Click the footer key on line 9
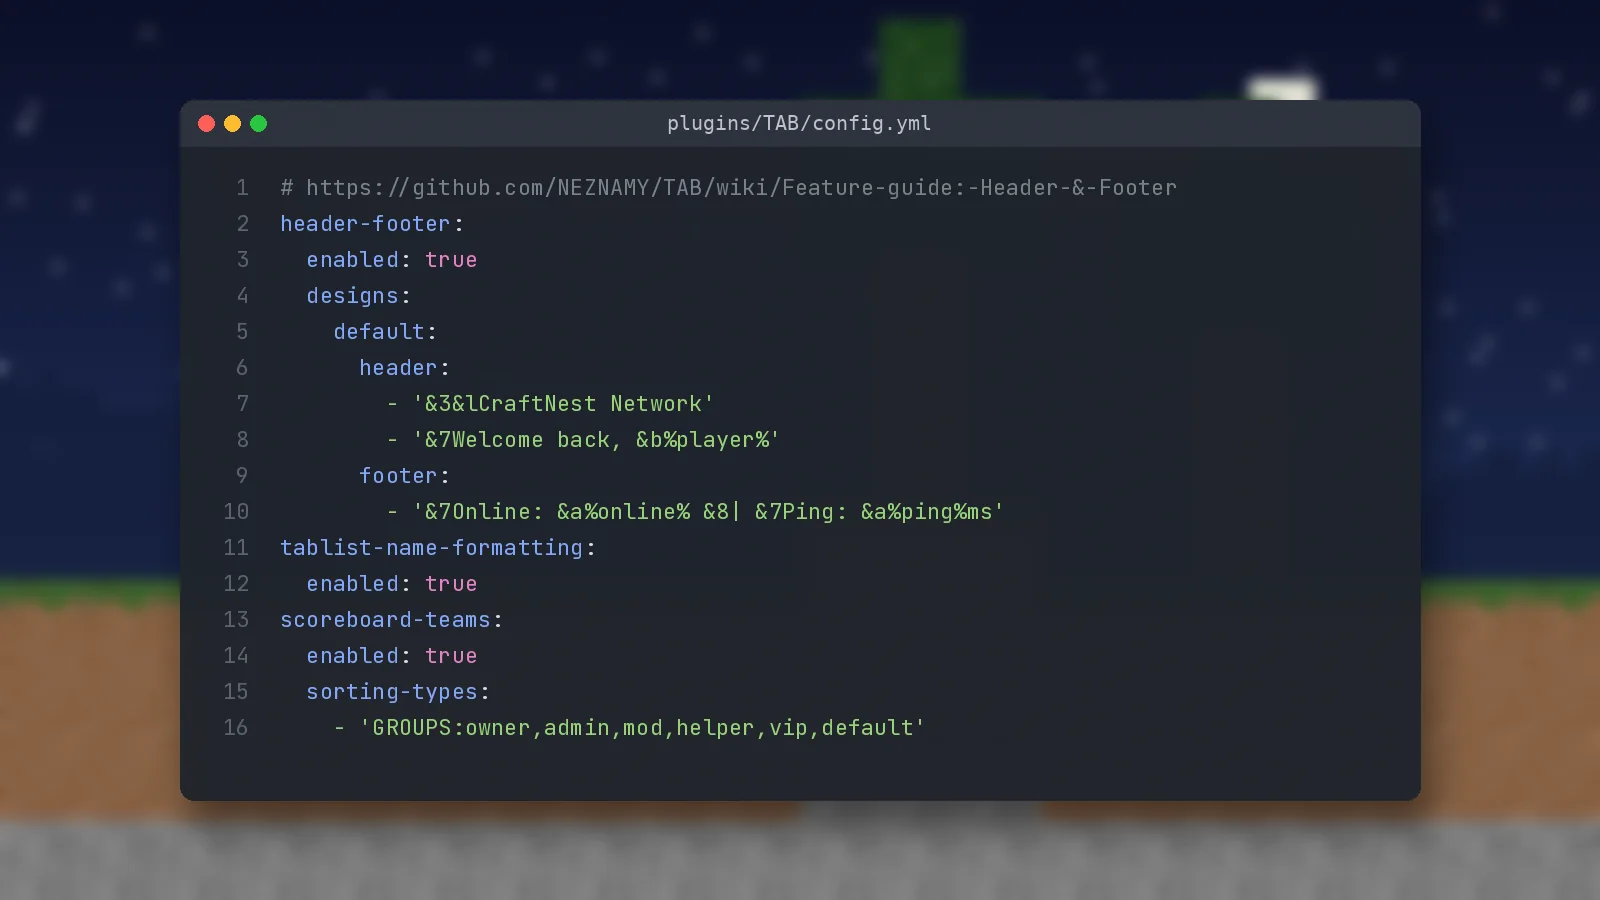1600x900 pixels. (398, 476)
